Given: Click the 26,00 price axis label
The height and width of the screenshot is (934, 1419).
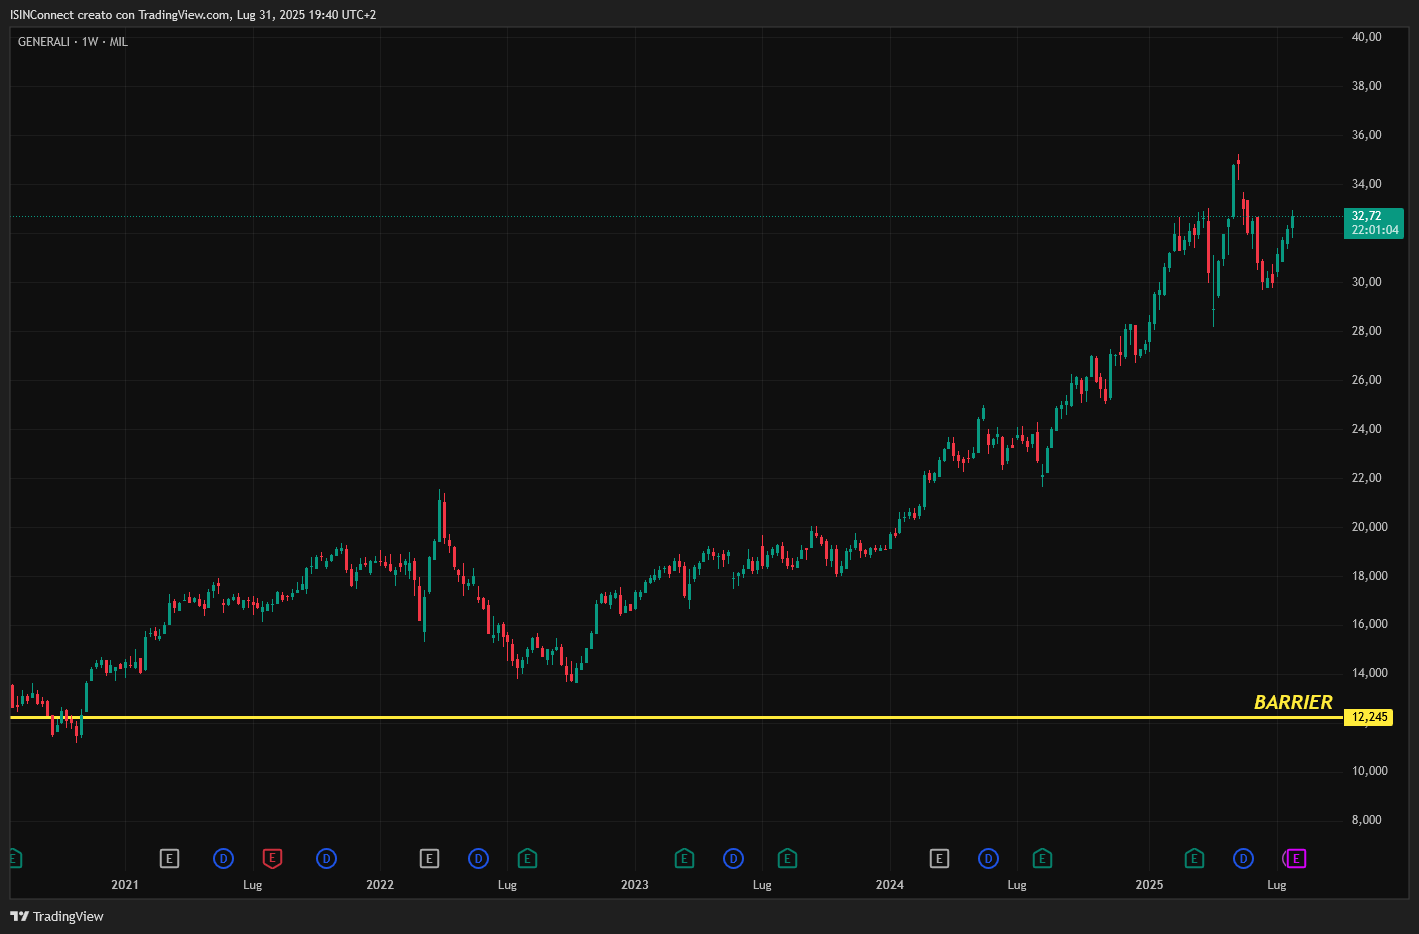Looking at the screenshot, I should point(1366,380).
